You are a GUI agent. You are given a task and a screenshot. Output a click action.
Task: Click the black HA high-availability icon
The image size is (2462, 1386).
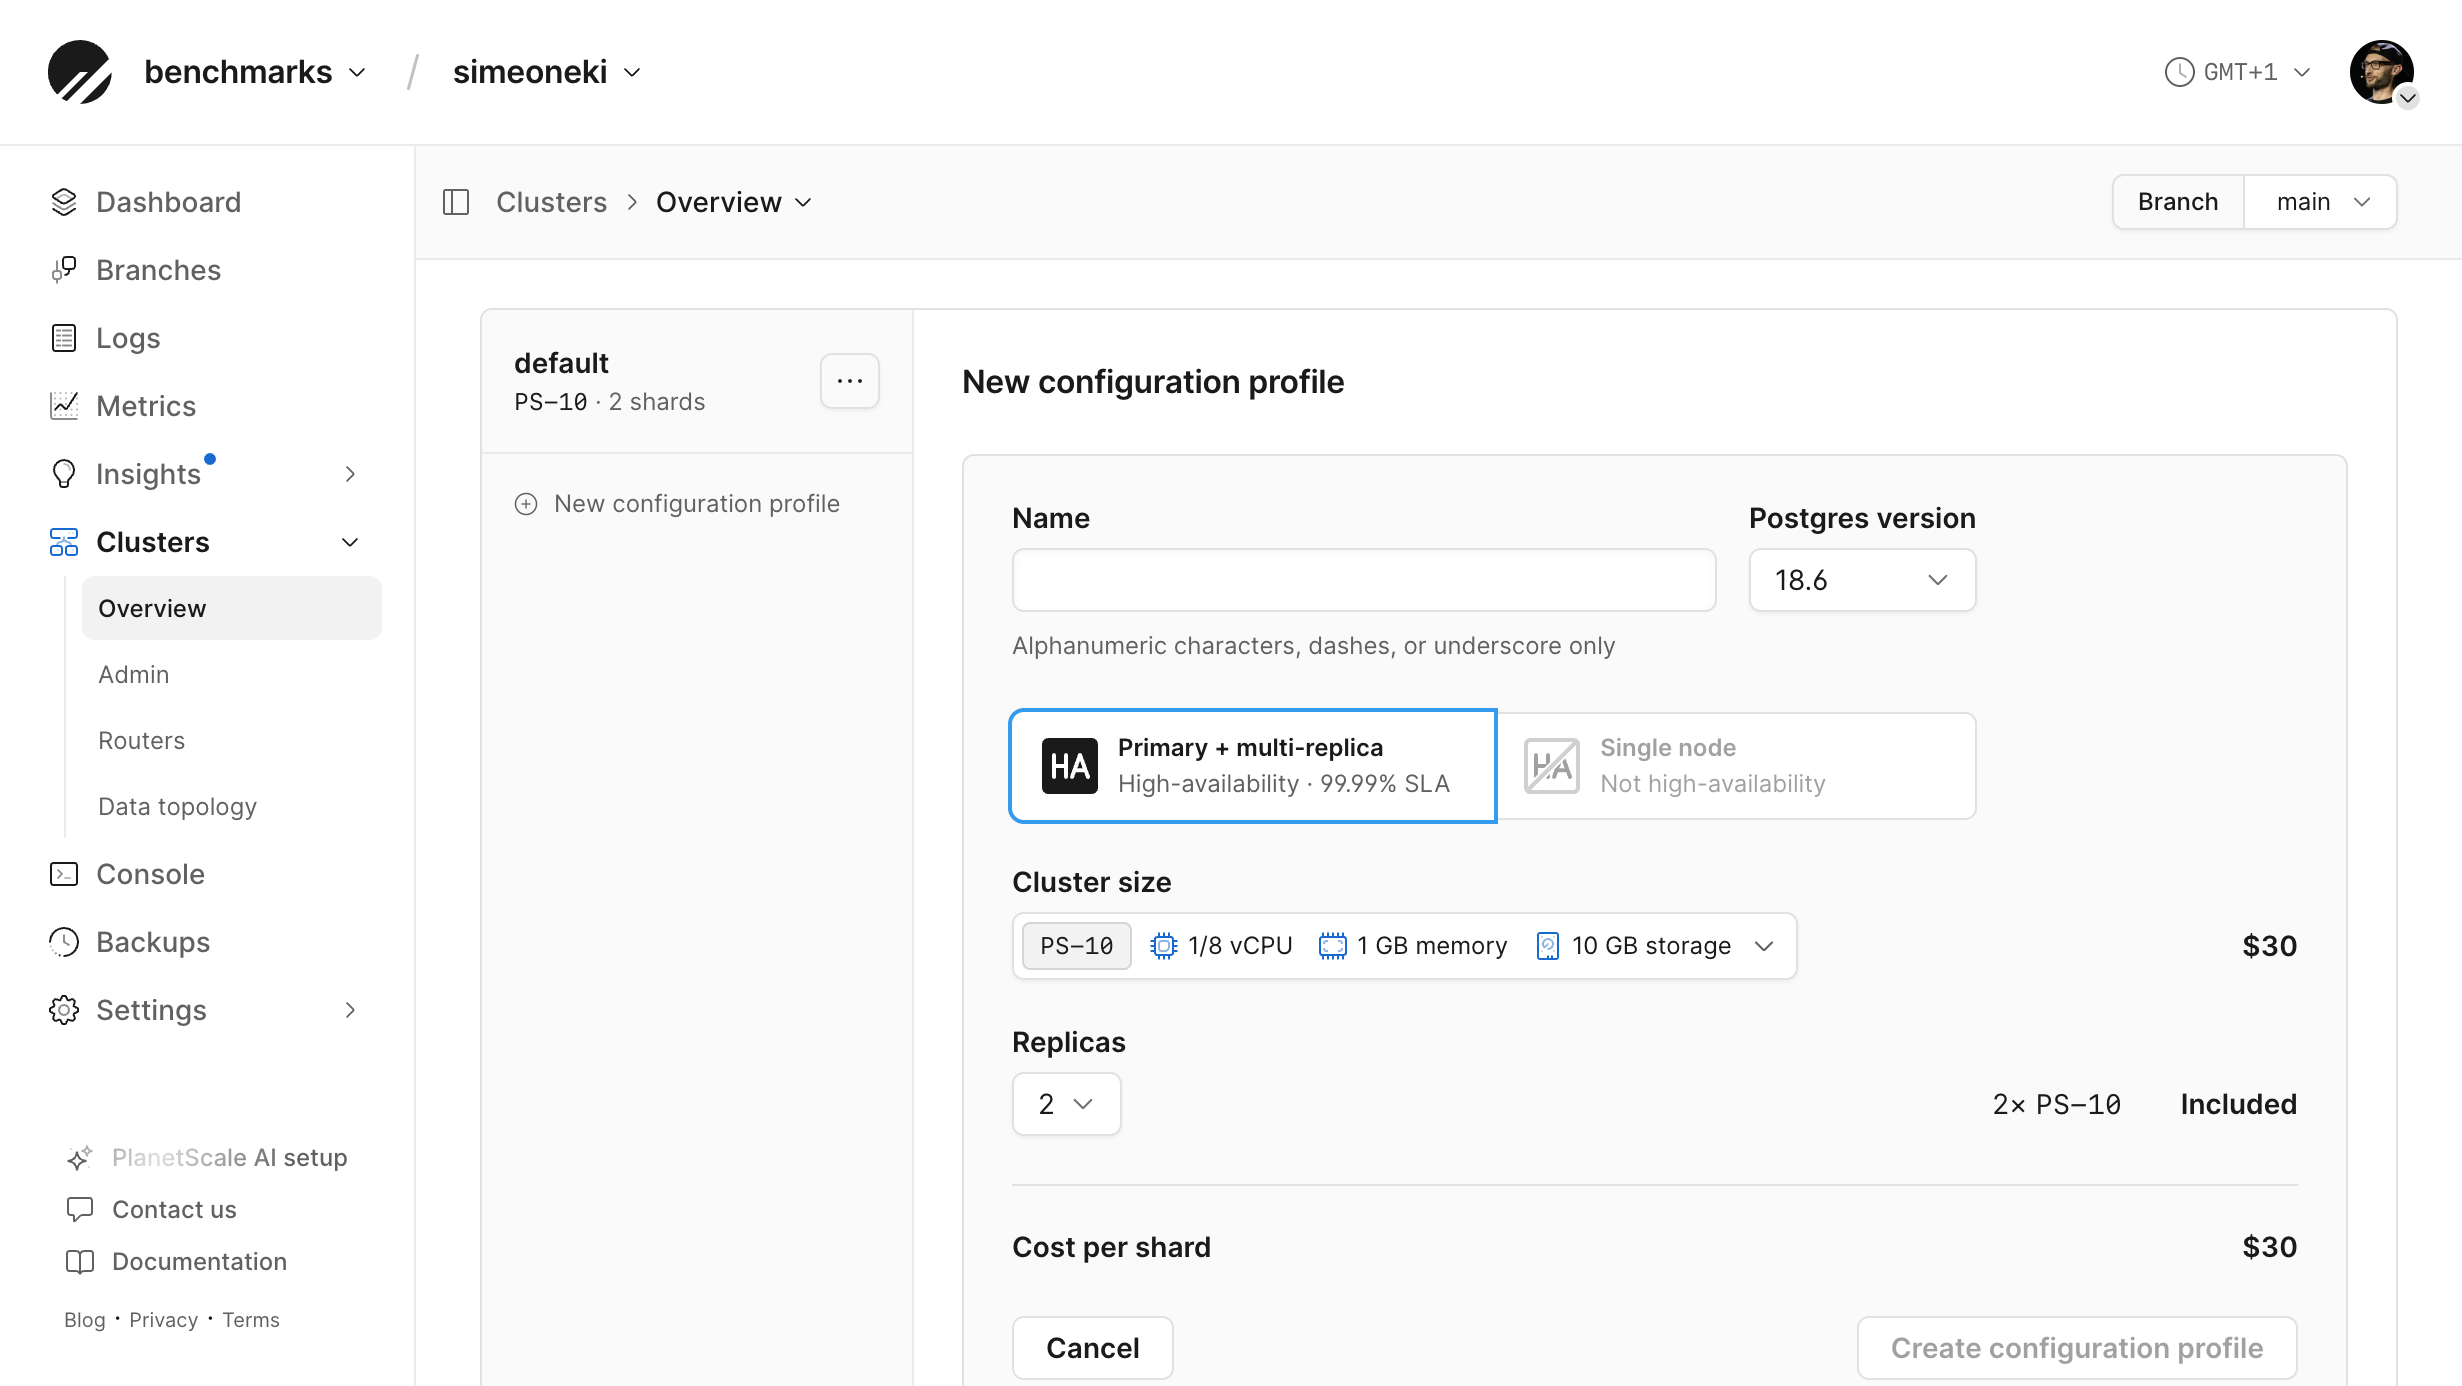[1070, 766]
